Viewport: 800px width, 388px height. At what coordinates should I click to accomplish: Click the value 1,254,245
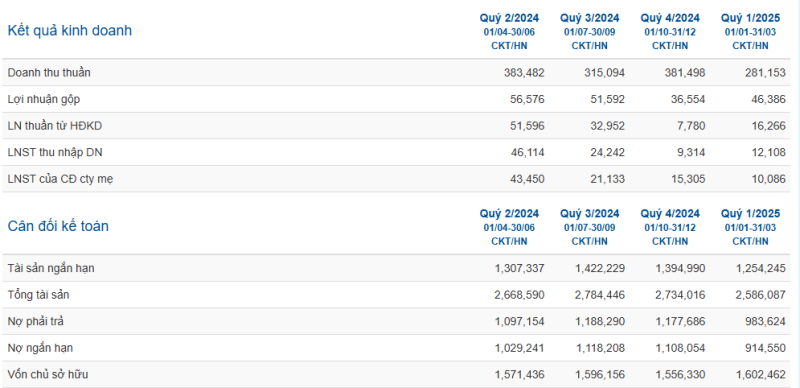click(x=761, y=268)
